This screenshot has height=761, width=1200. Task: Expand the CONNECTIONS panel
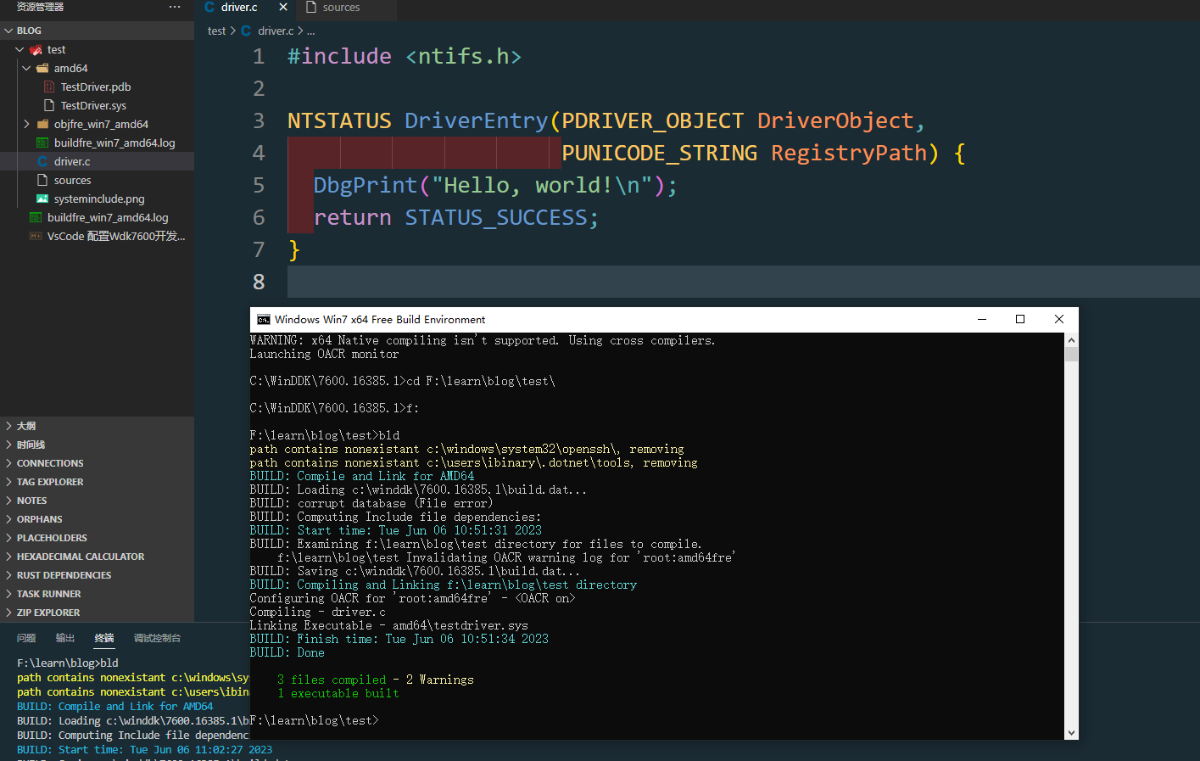click(97, 463)
